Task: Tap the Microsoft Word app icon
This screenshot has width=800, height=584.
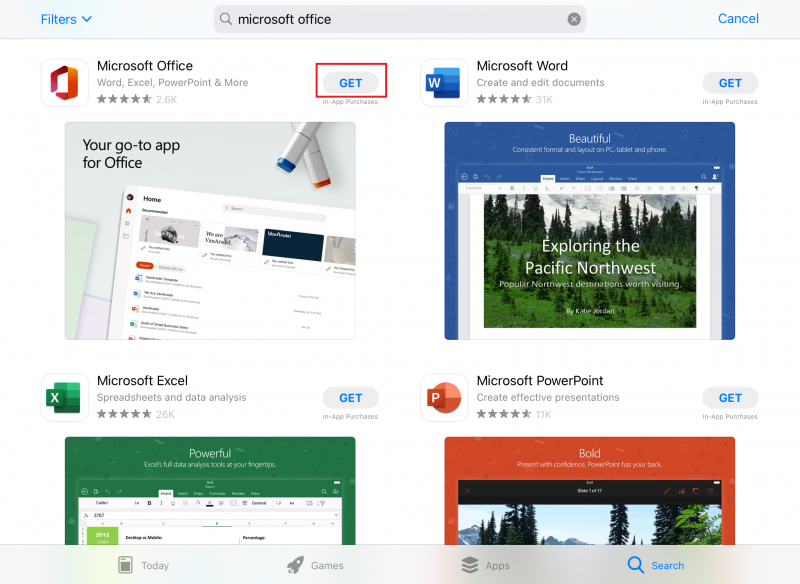Action: point(444,82)
